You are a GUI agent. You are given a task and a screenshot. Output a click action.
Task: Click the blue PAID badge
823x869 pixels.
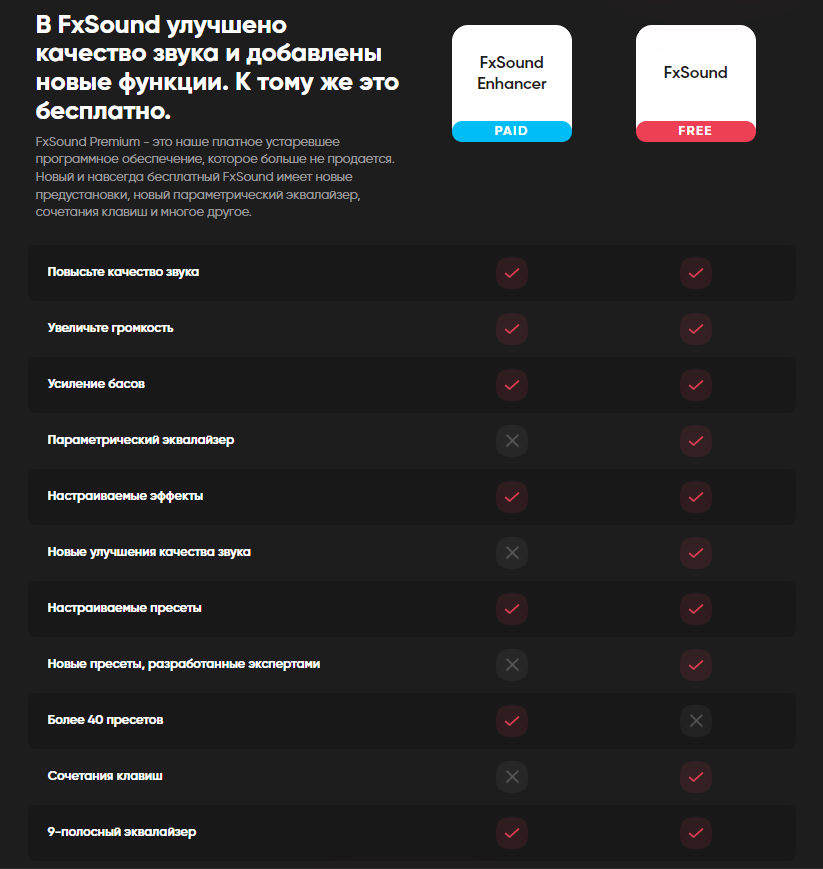coord(512,131)
